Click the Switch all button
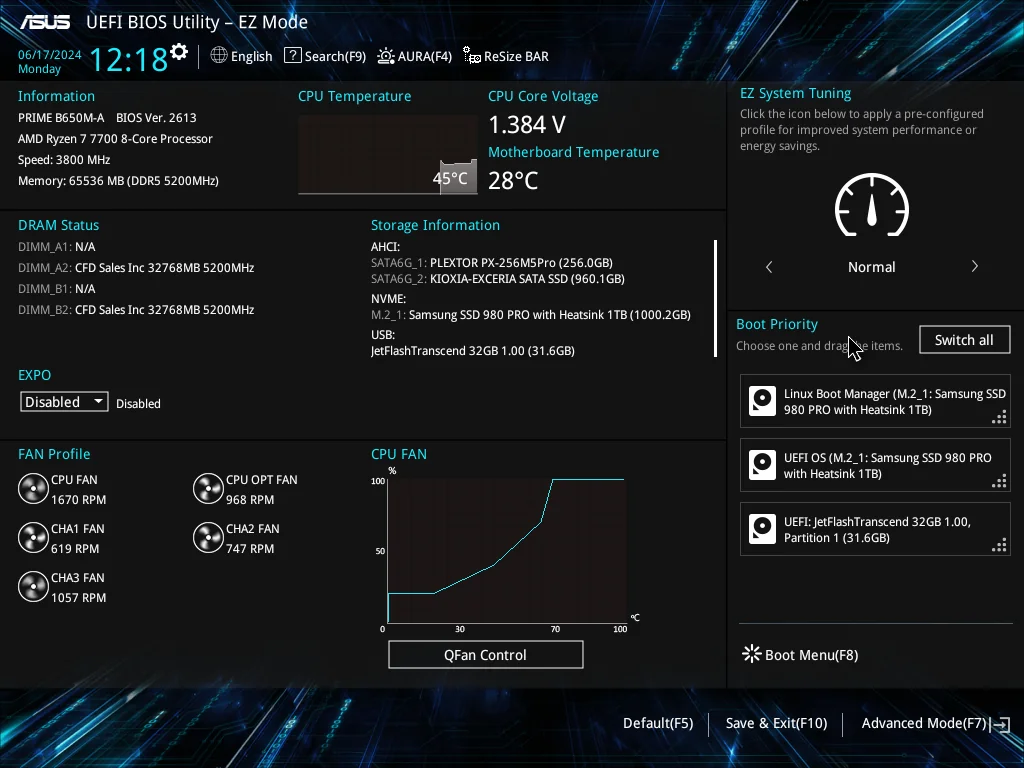 pyautogui.click(x=964, y=340)
